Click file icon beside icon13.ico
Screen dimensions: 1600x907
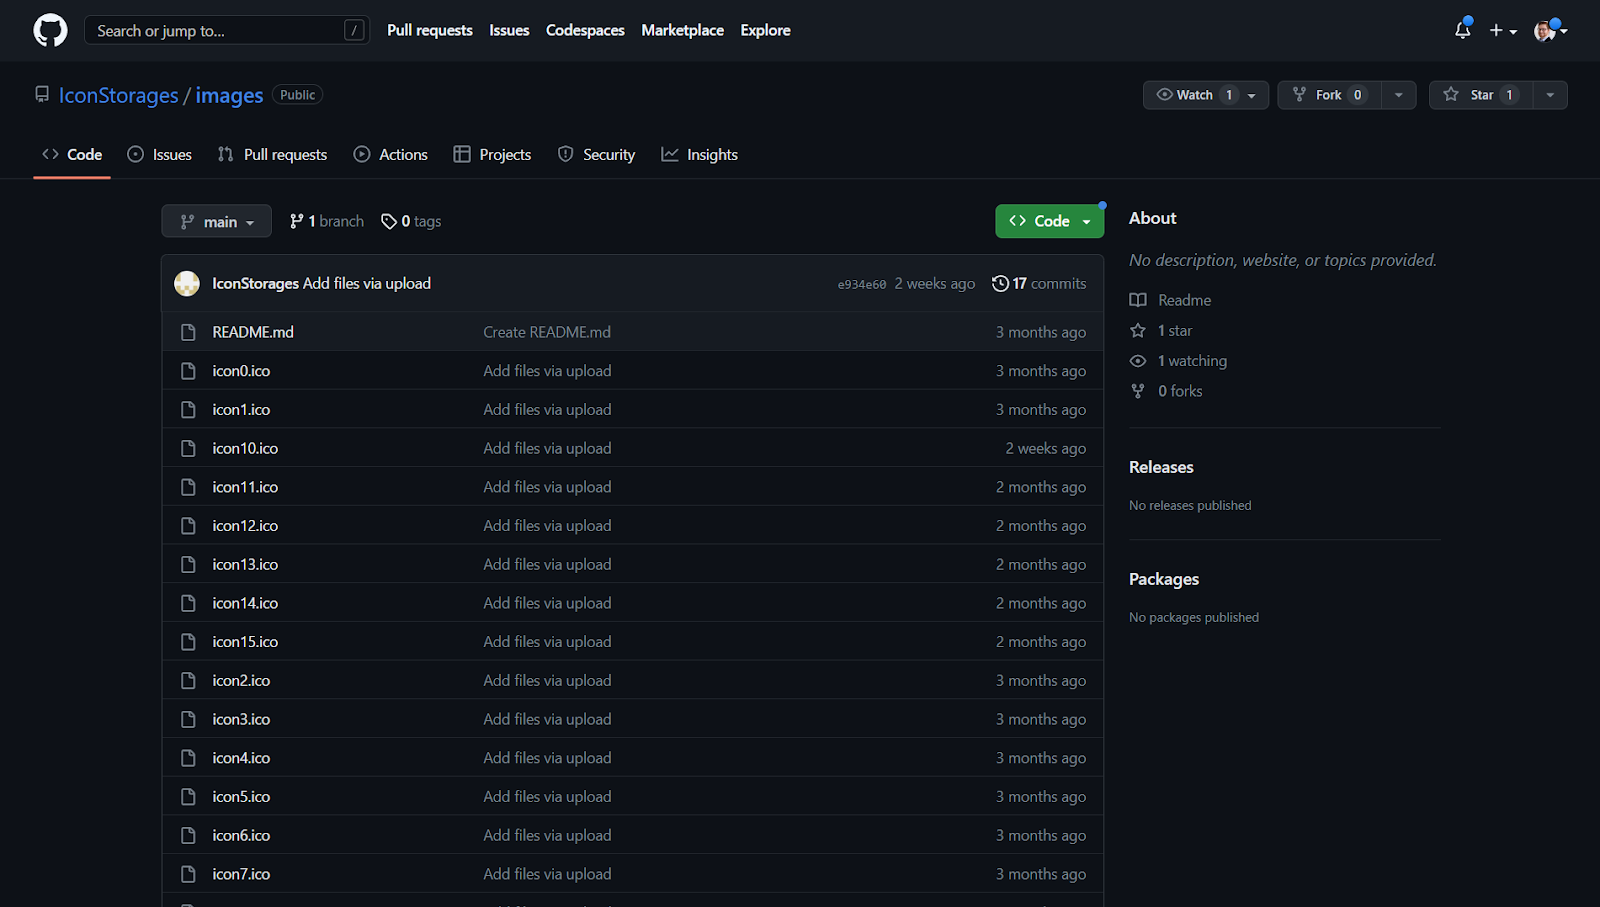(x=188, y=564)
